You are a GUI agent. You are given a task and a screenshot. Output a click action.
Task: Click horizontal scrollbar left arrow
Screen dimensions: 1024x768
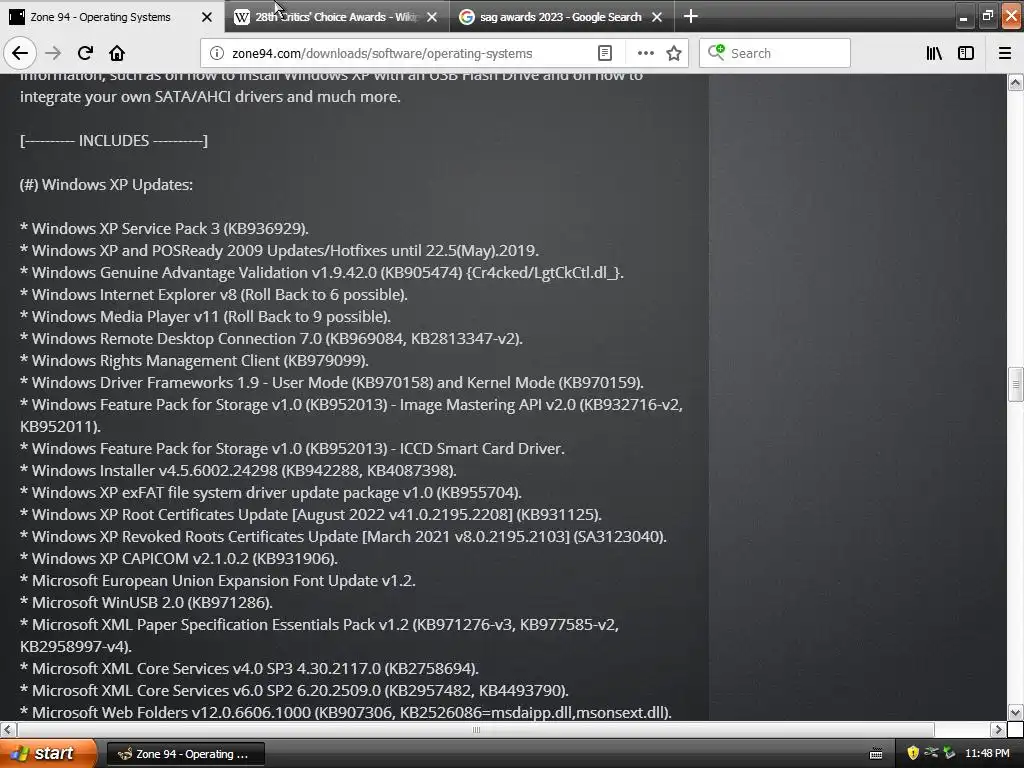click(x=8, y=729)
